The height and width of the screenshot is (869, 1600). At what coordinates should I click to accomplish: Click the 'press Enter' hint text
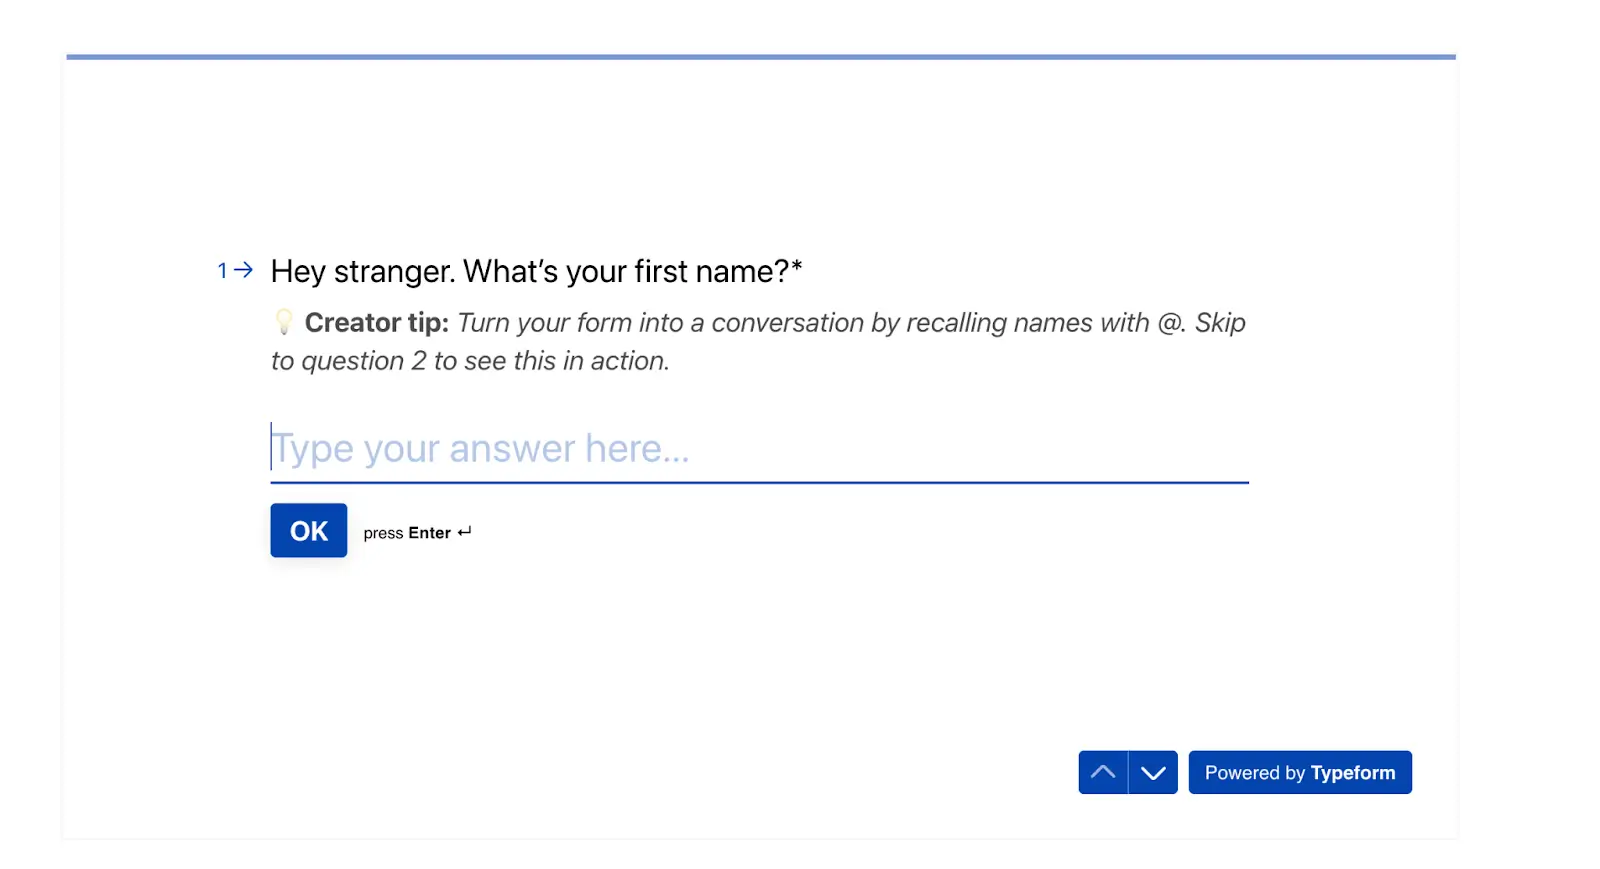[x=417, y=533]
